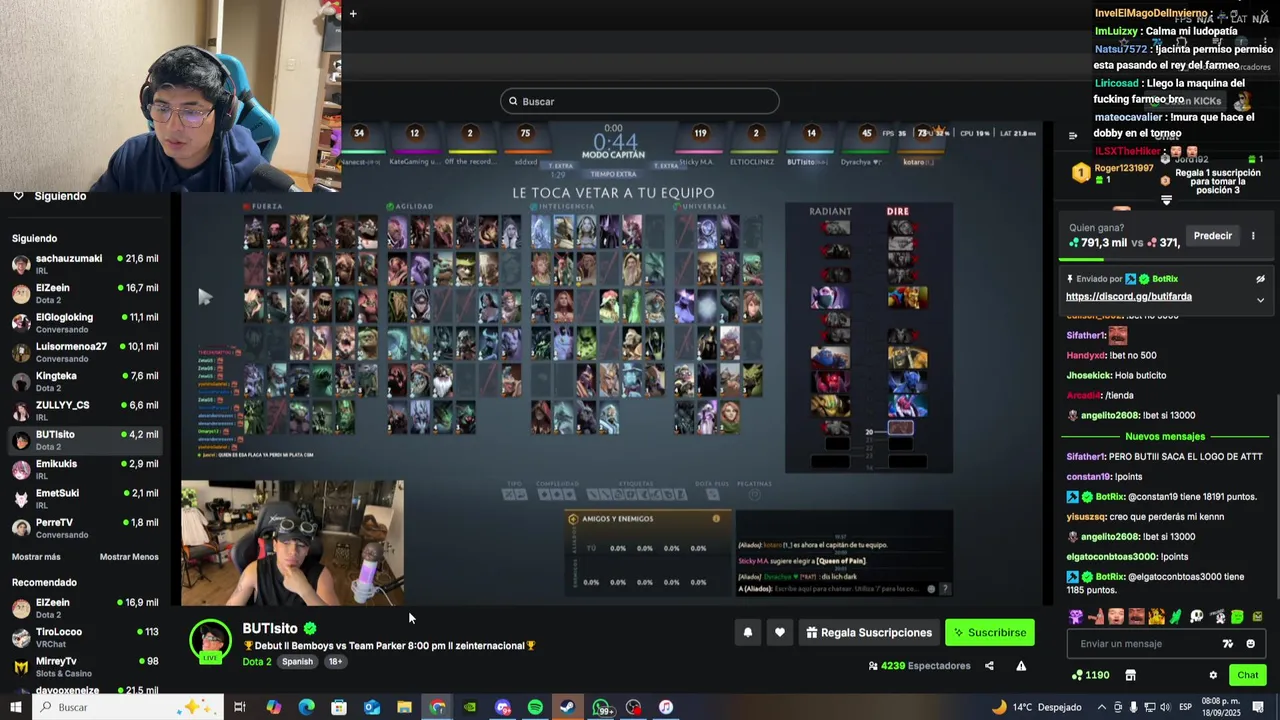
Task: Click the green square face quick emote
Action: (x=1237, y=617)
